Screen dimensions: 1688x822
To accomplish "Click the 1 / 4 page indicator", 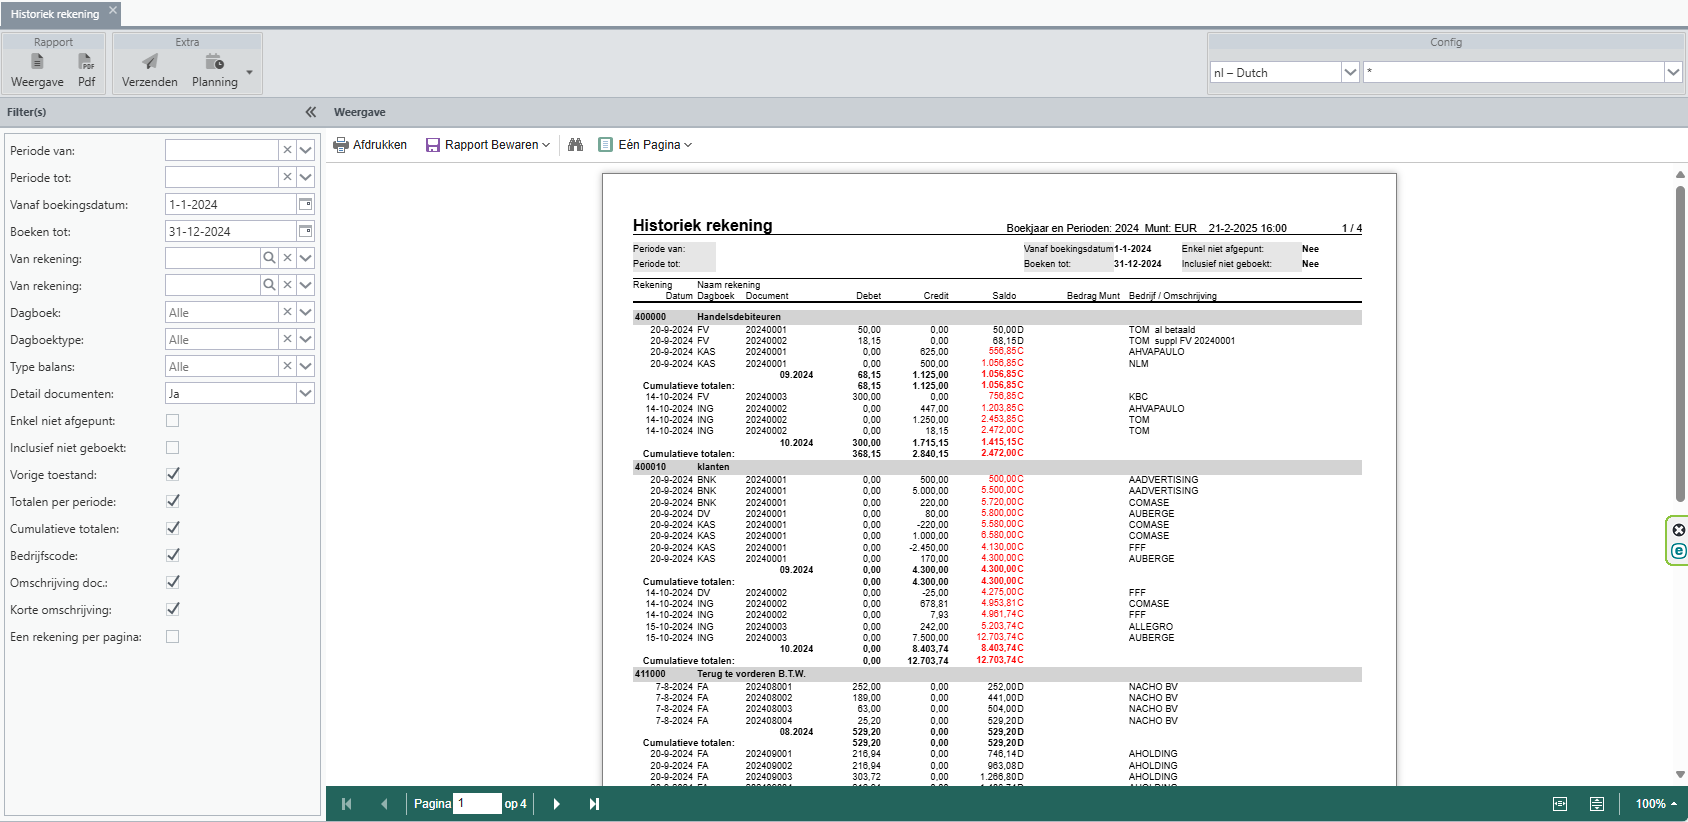I will click(1352, 228).
